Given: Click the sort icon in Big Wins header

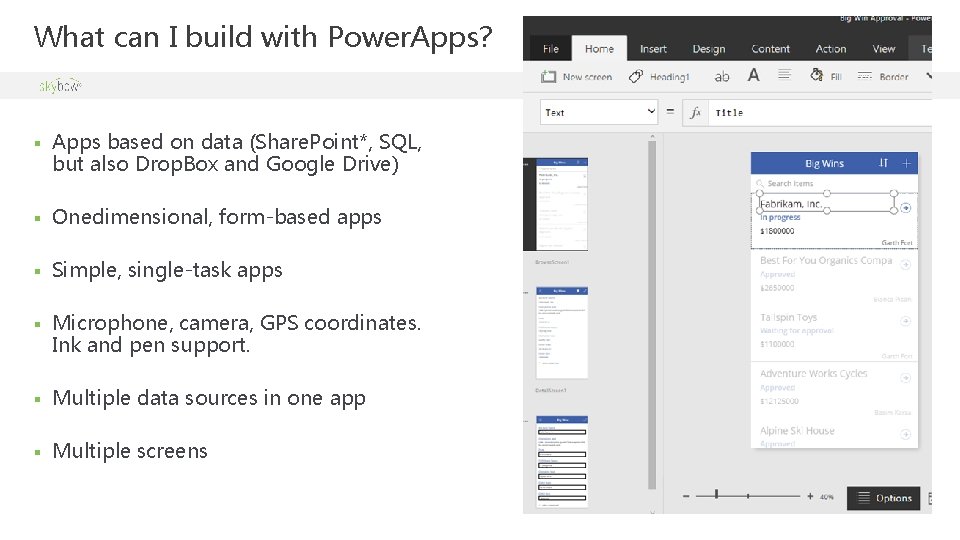Looking at the screenshot, I should pyautogui.click(x=883, y=163).
